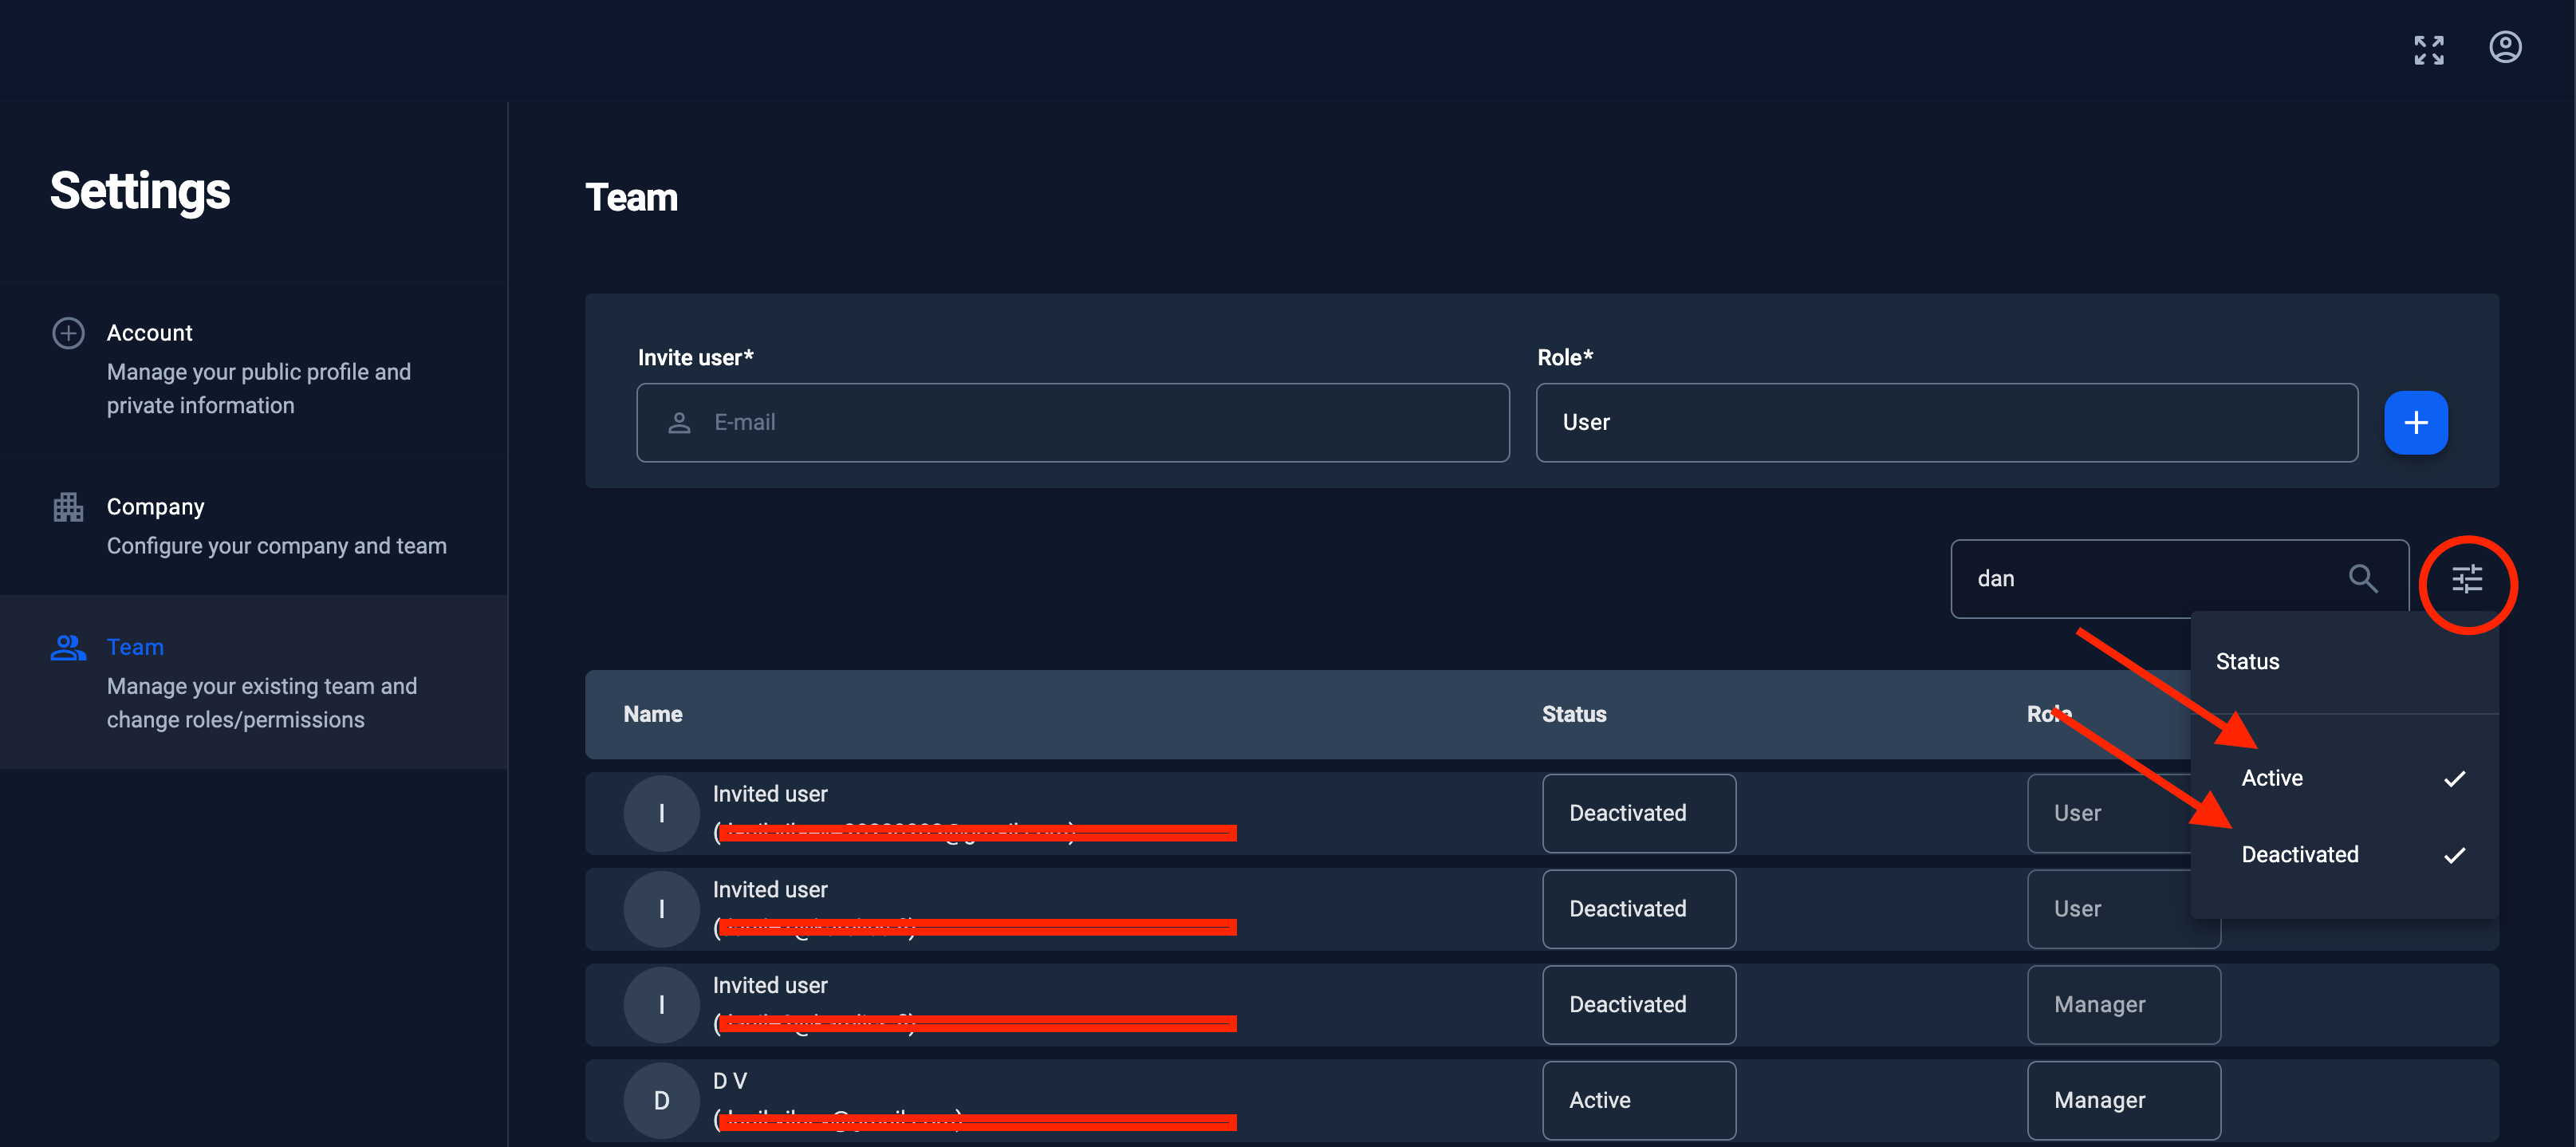This screenshot has width=2576, height=1147.
Task: Click the Company building icon
Action: tap(68, 507)
